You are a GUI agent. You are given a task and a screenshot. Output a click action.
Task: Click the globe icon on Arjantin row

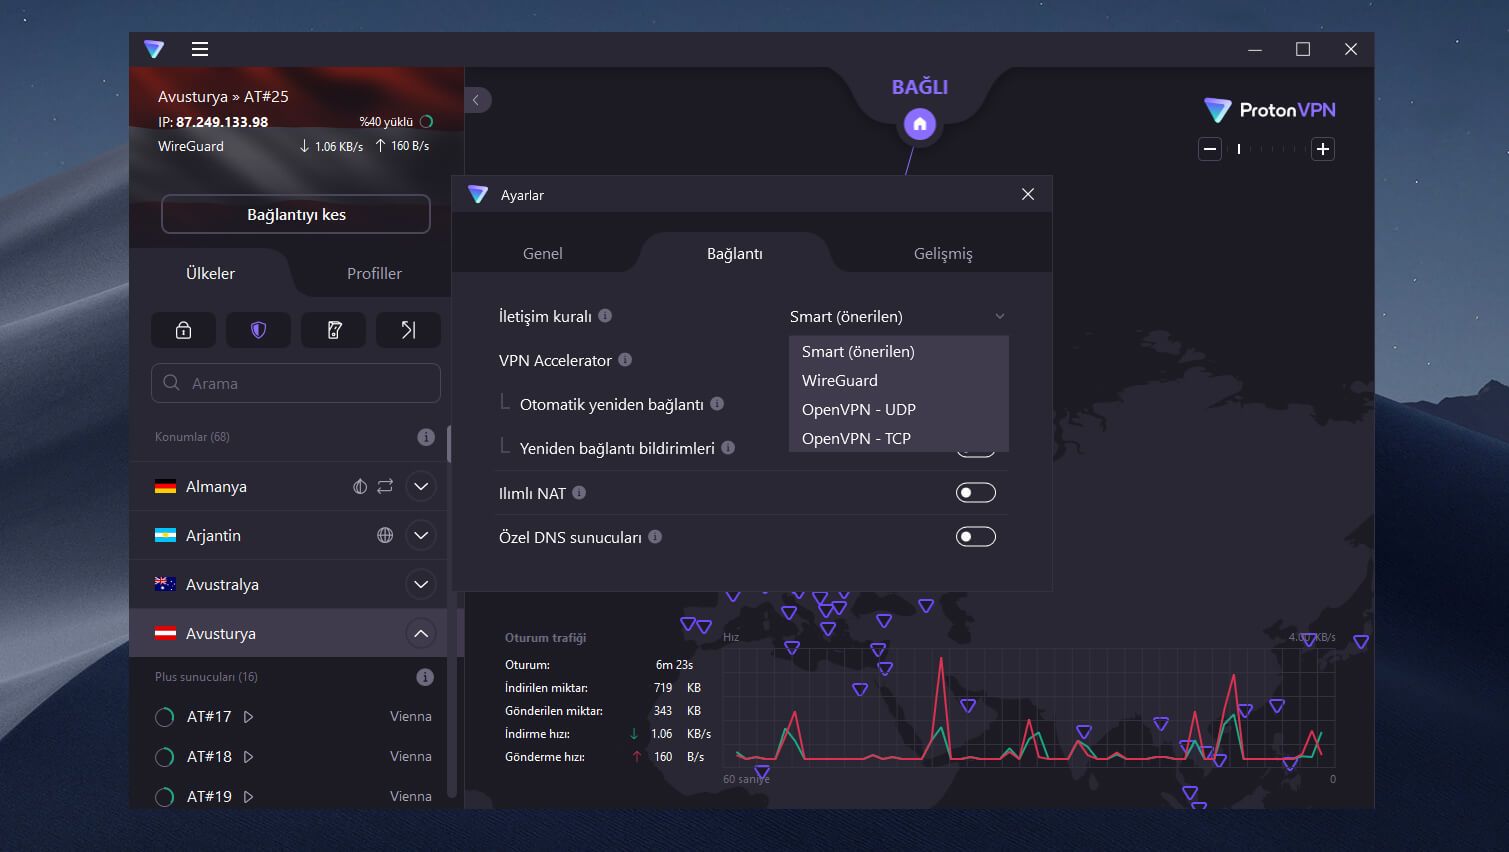(x=385, y=535)
